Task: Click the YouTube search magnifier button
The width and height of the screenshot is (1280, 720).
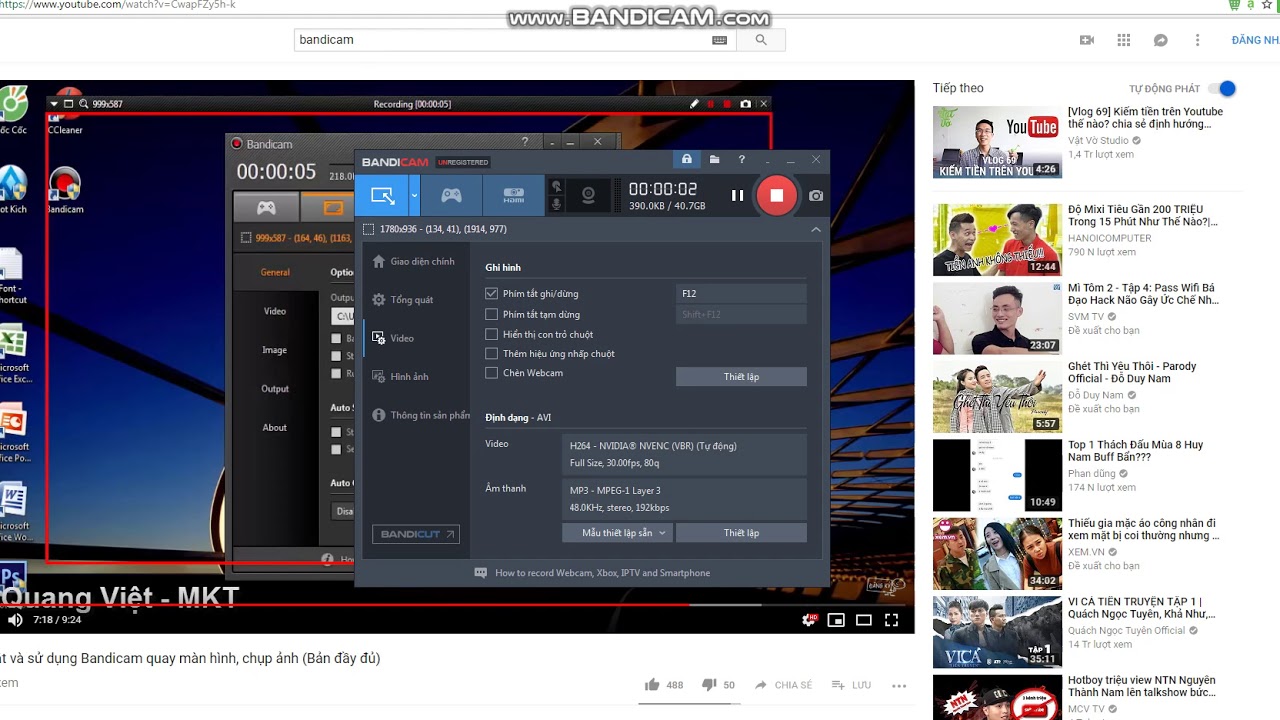Action: point(761,40)
